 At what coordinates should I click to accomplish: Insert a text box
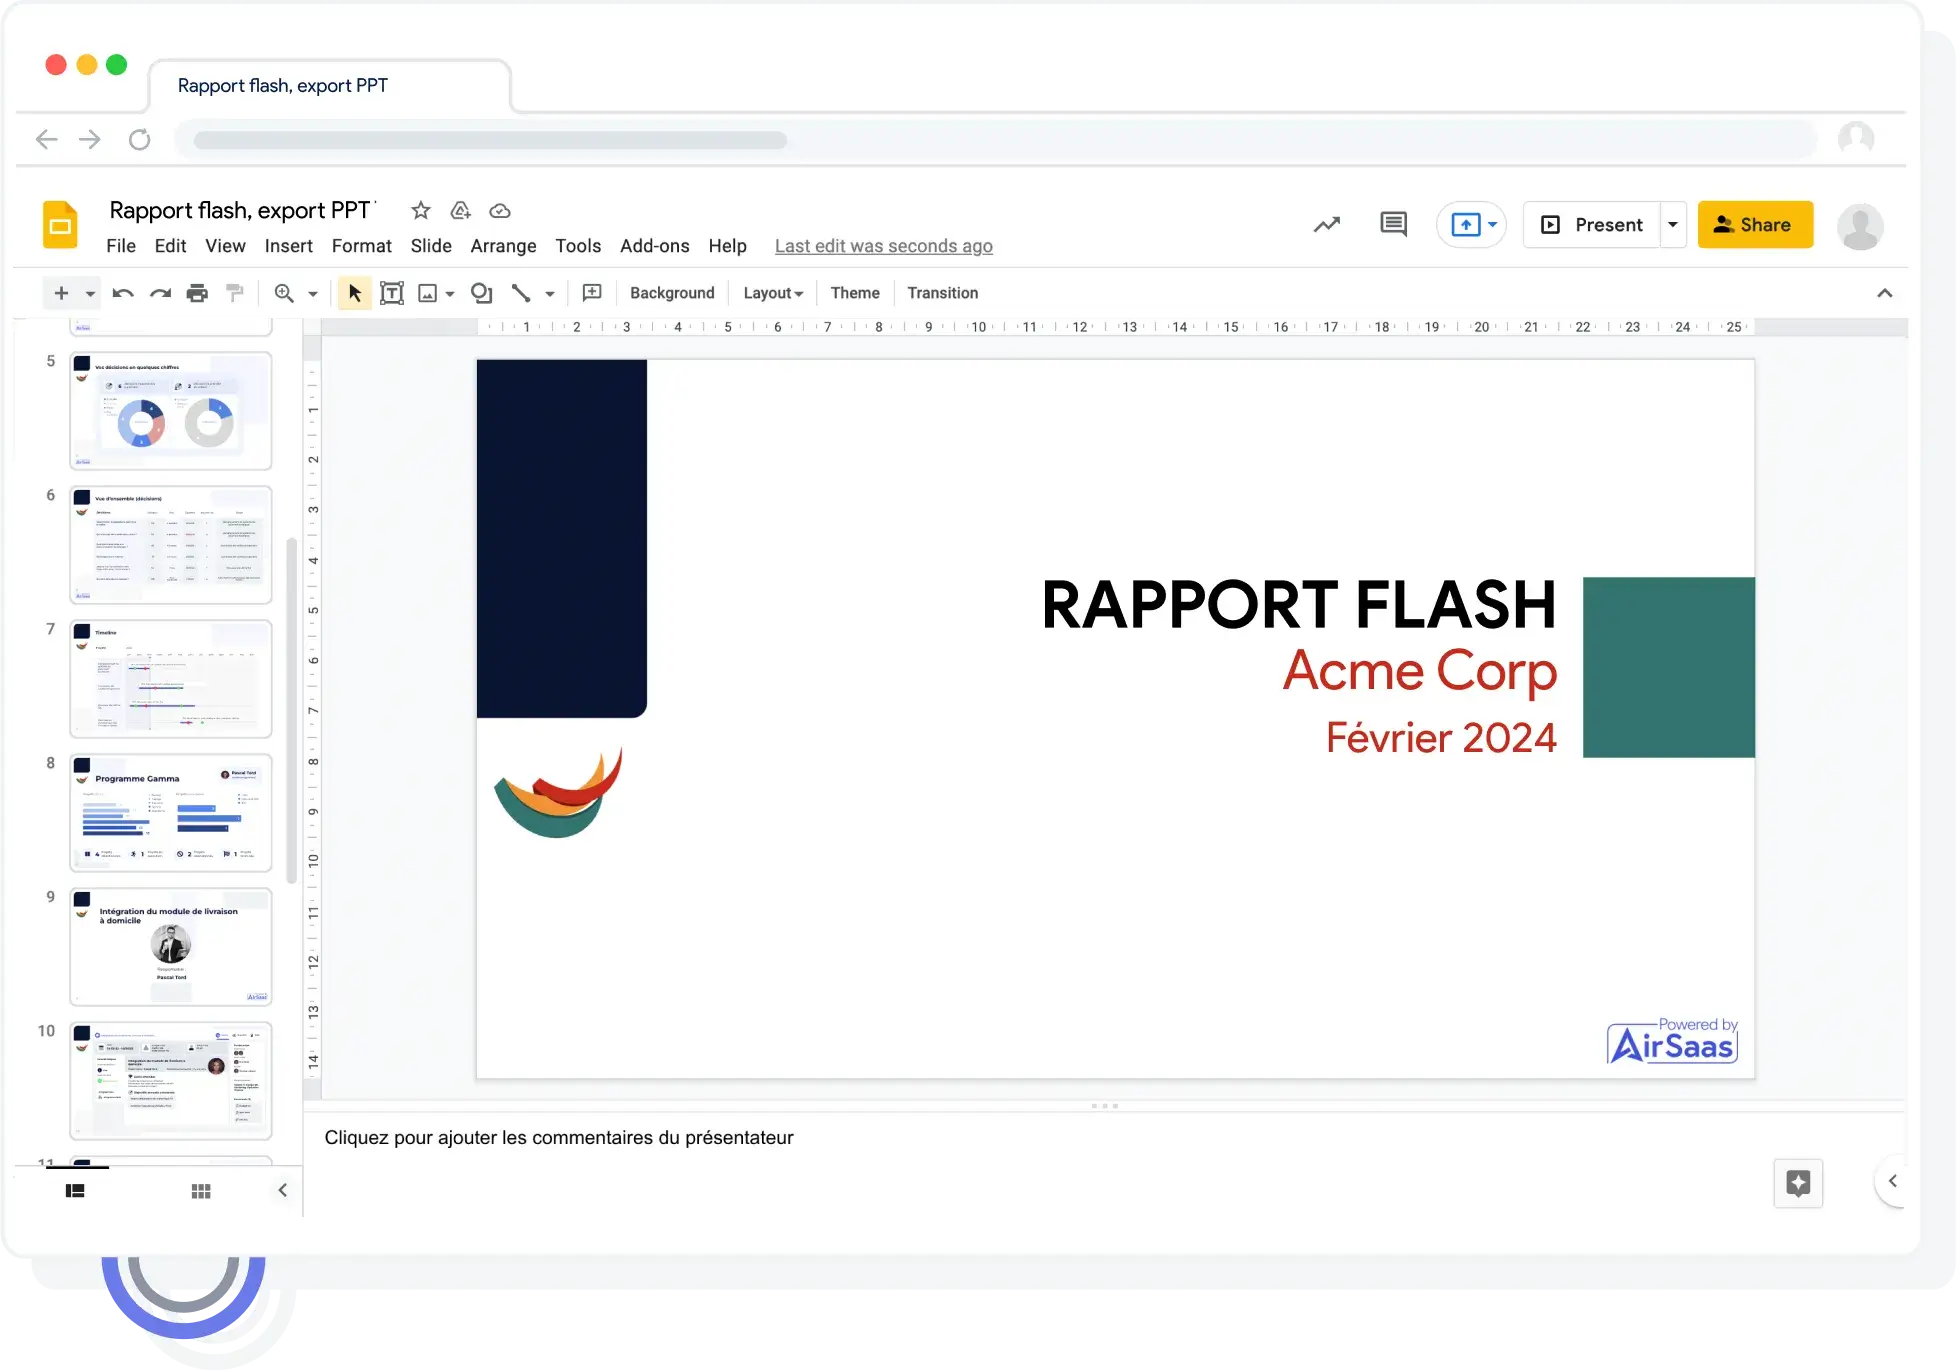pyautogui.click(x=392, y=293)
